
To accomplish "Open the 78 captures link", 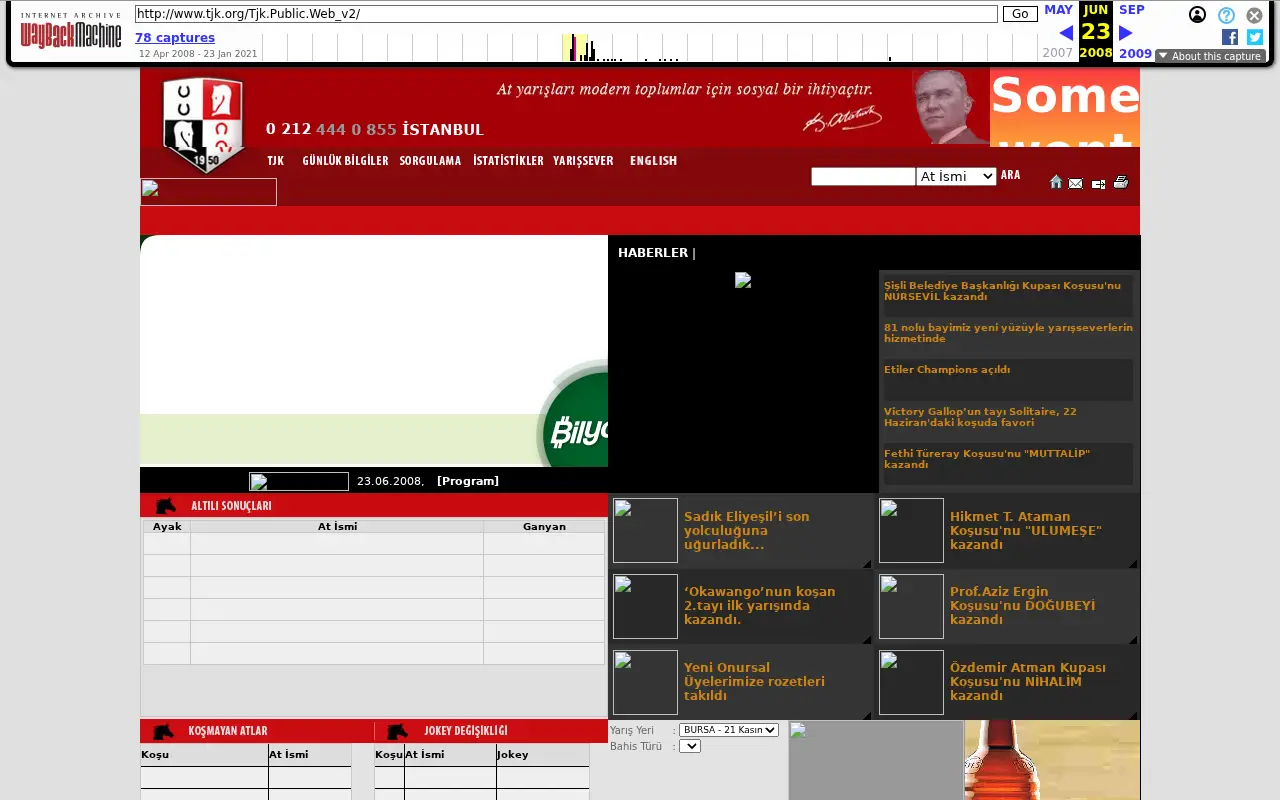I will (x=175, y=38).
